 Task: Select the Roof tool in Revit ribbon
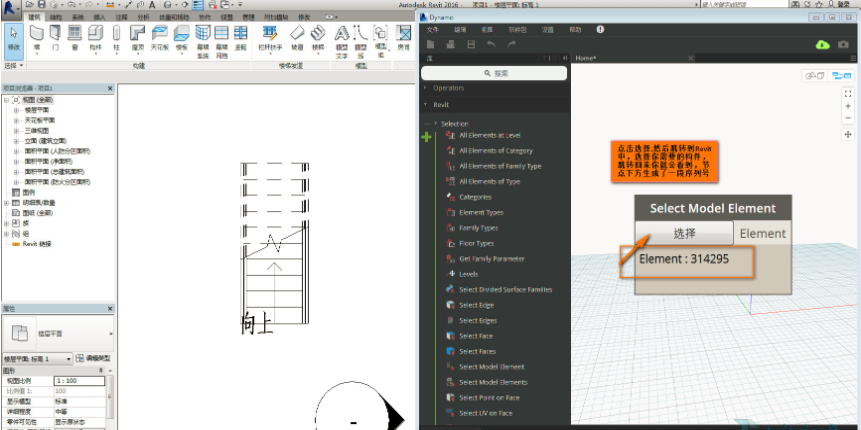click(137, 39)
